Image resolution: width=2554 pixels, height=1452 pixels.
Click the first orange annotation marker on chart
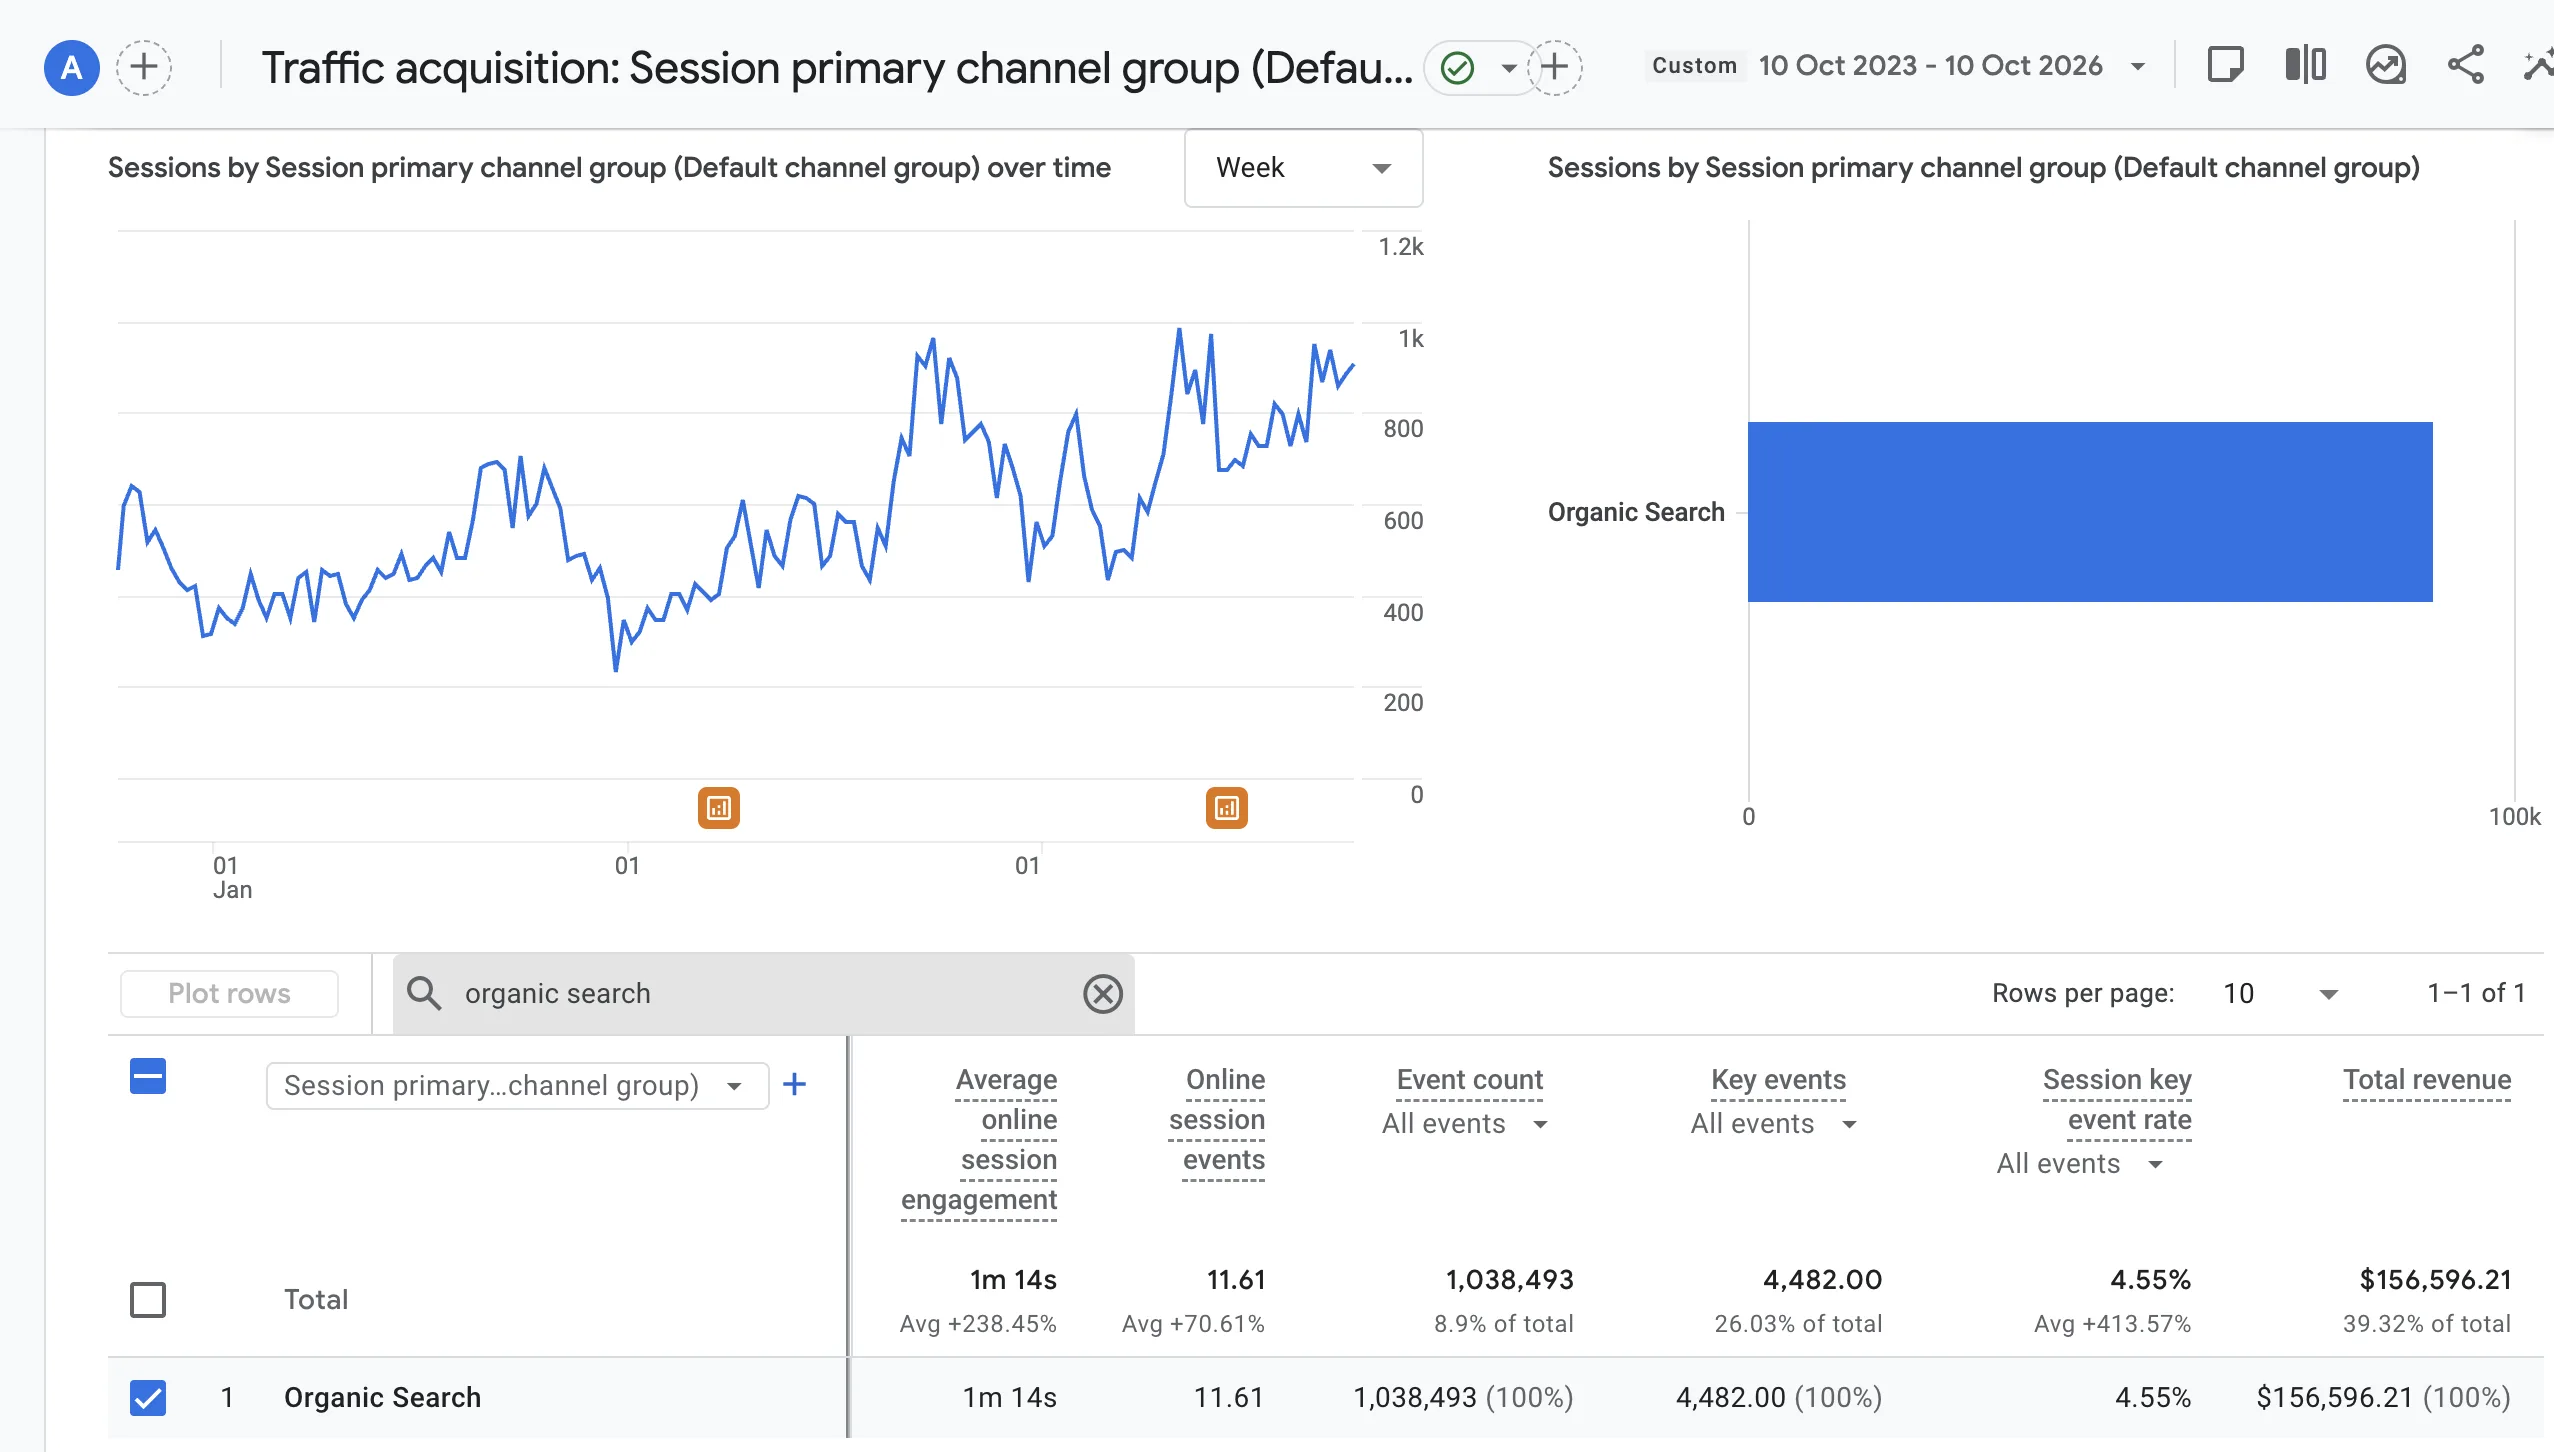(719, 808)
